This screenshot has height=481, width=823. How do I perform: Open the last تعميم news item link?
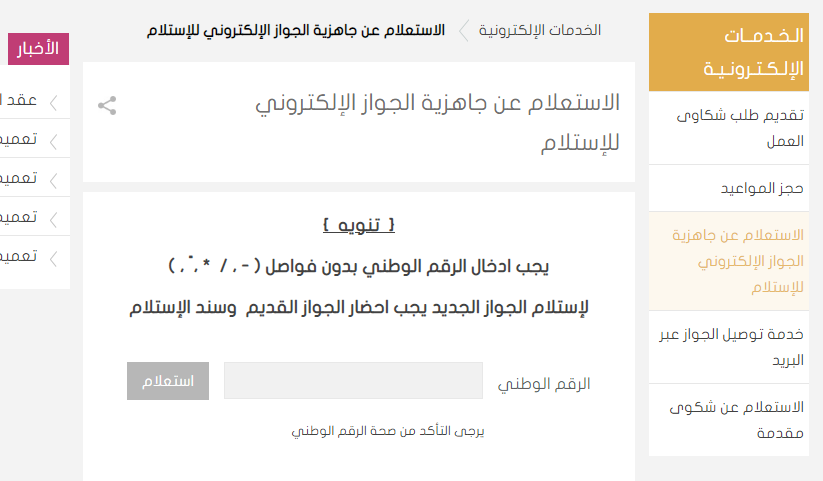pos(22,256)
